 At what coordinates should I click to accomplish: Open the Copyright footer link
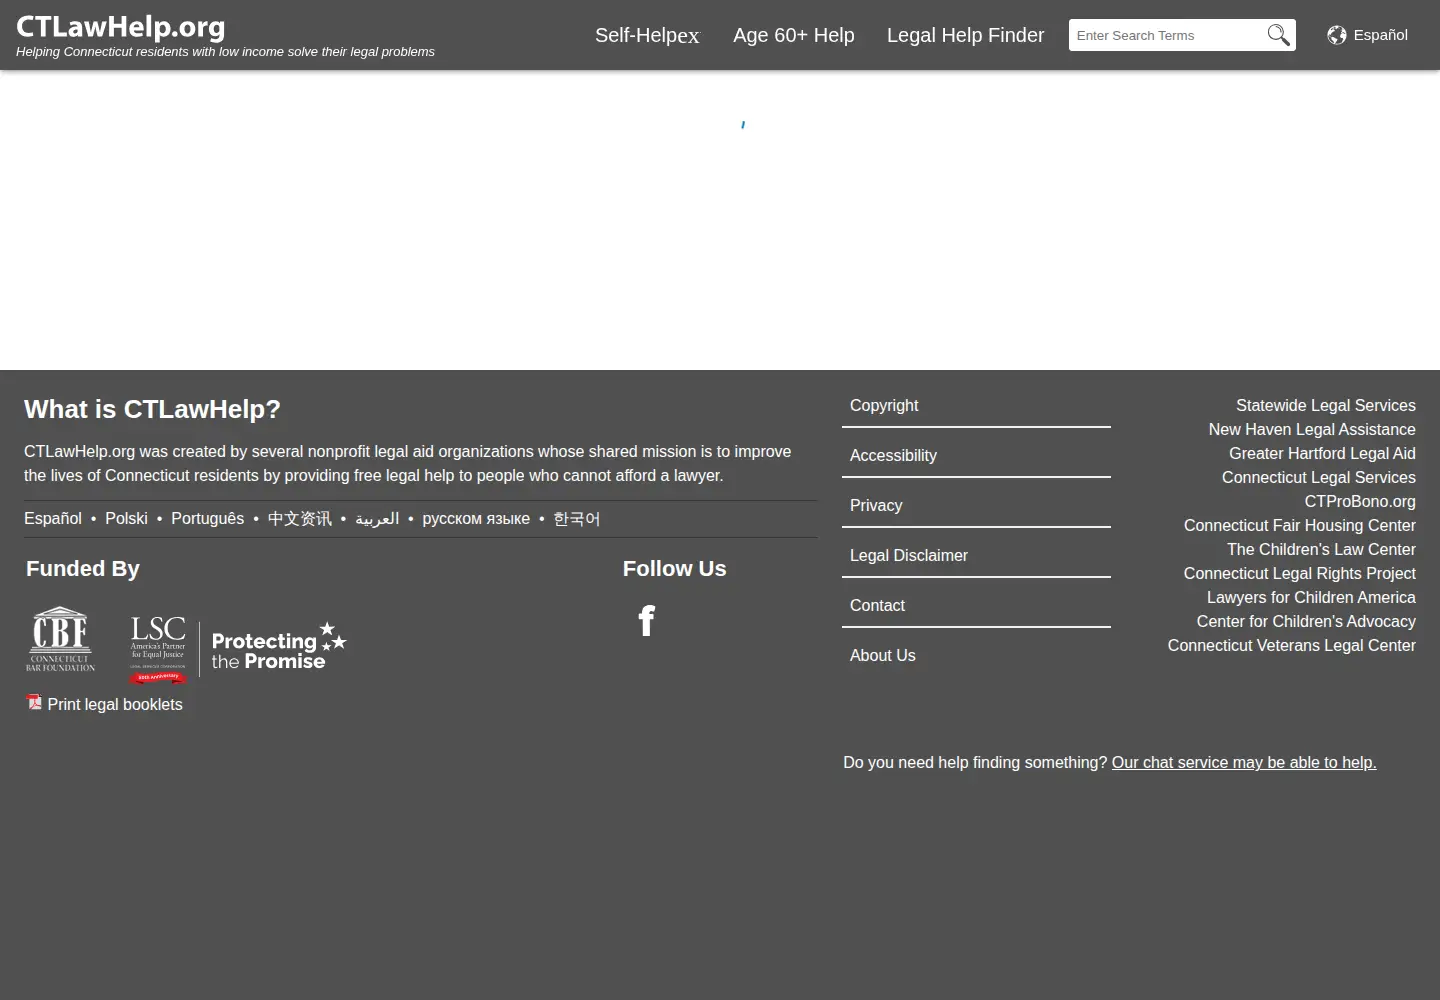884,405
